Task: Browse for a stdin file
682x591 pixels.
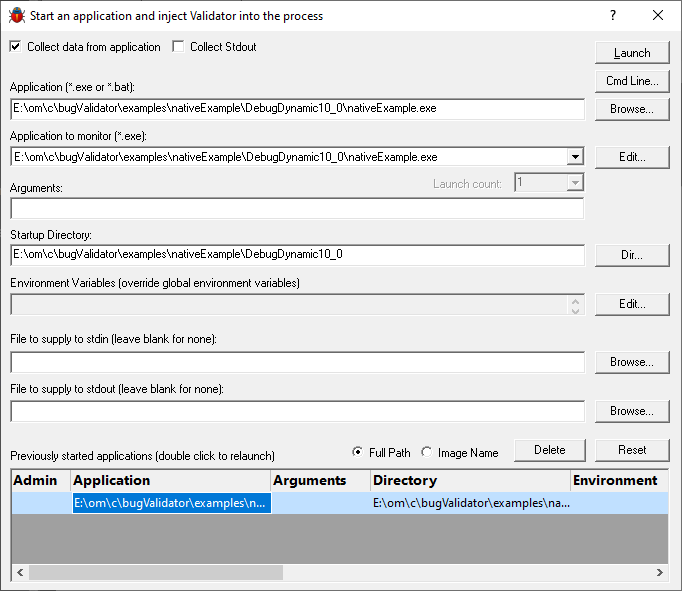Action: [x=632, y=362]
